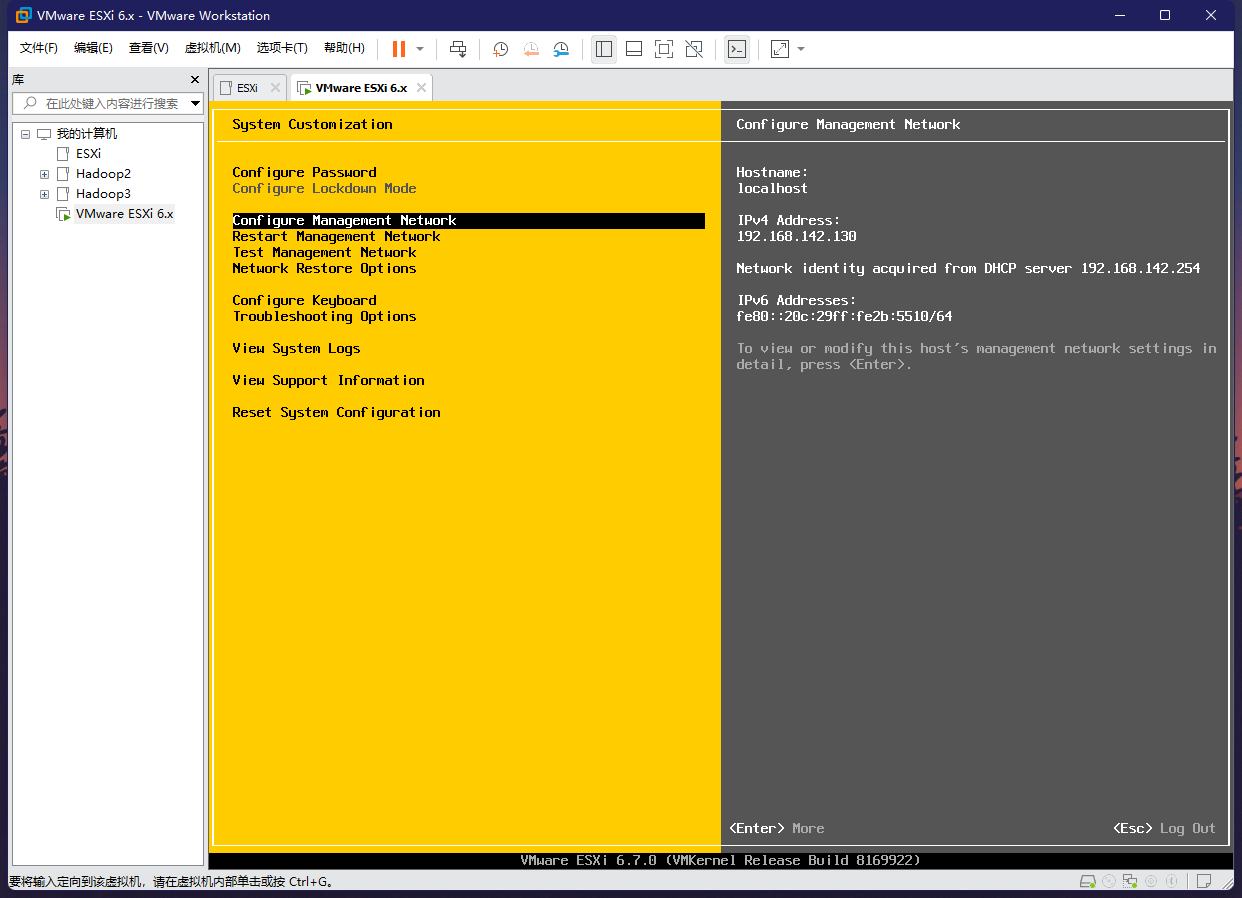
Task: Open the 选项卡(T) menu
Action: (282, 48)
